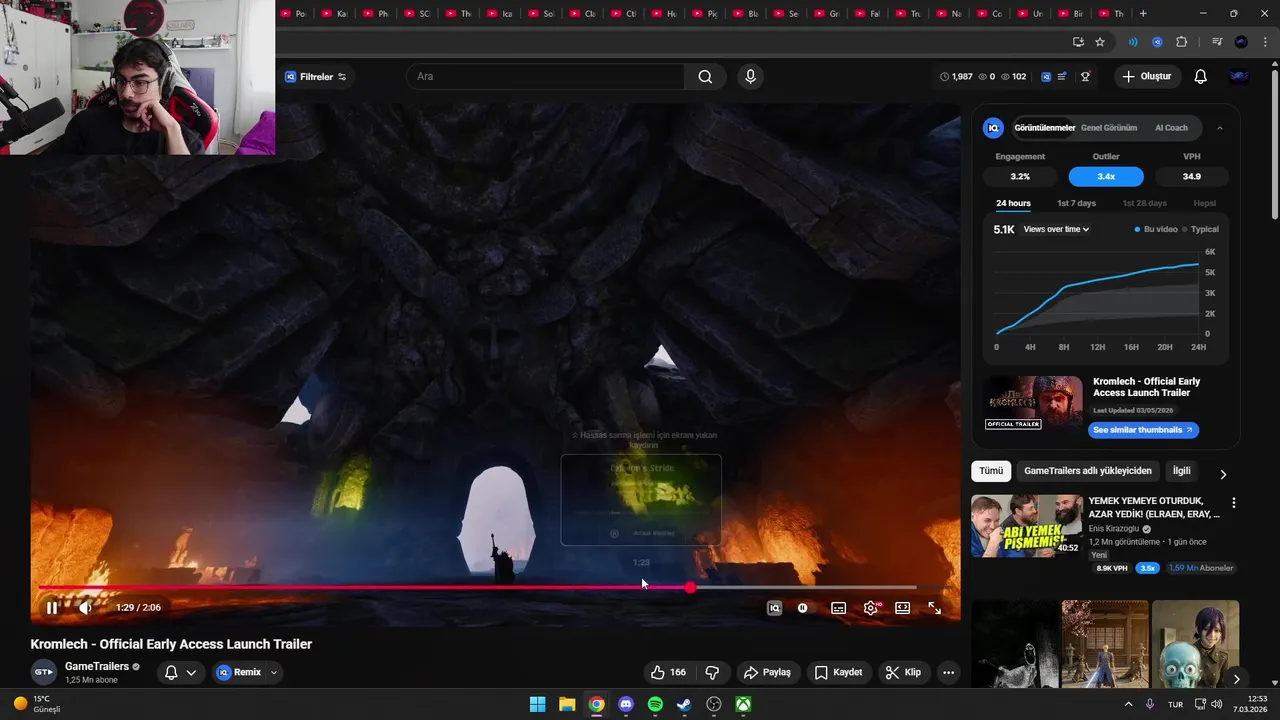This screenshot has height=720, width=1280.
Task: Click the Oluştur create button
Action: click(x=1146, y=76)
